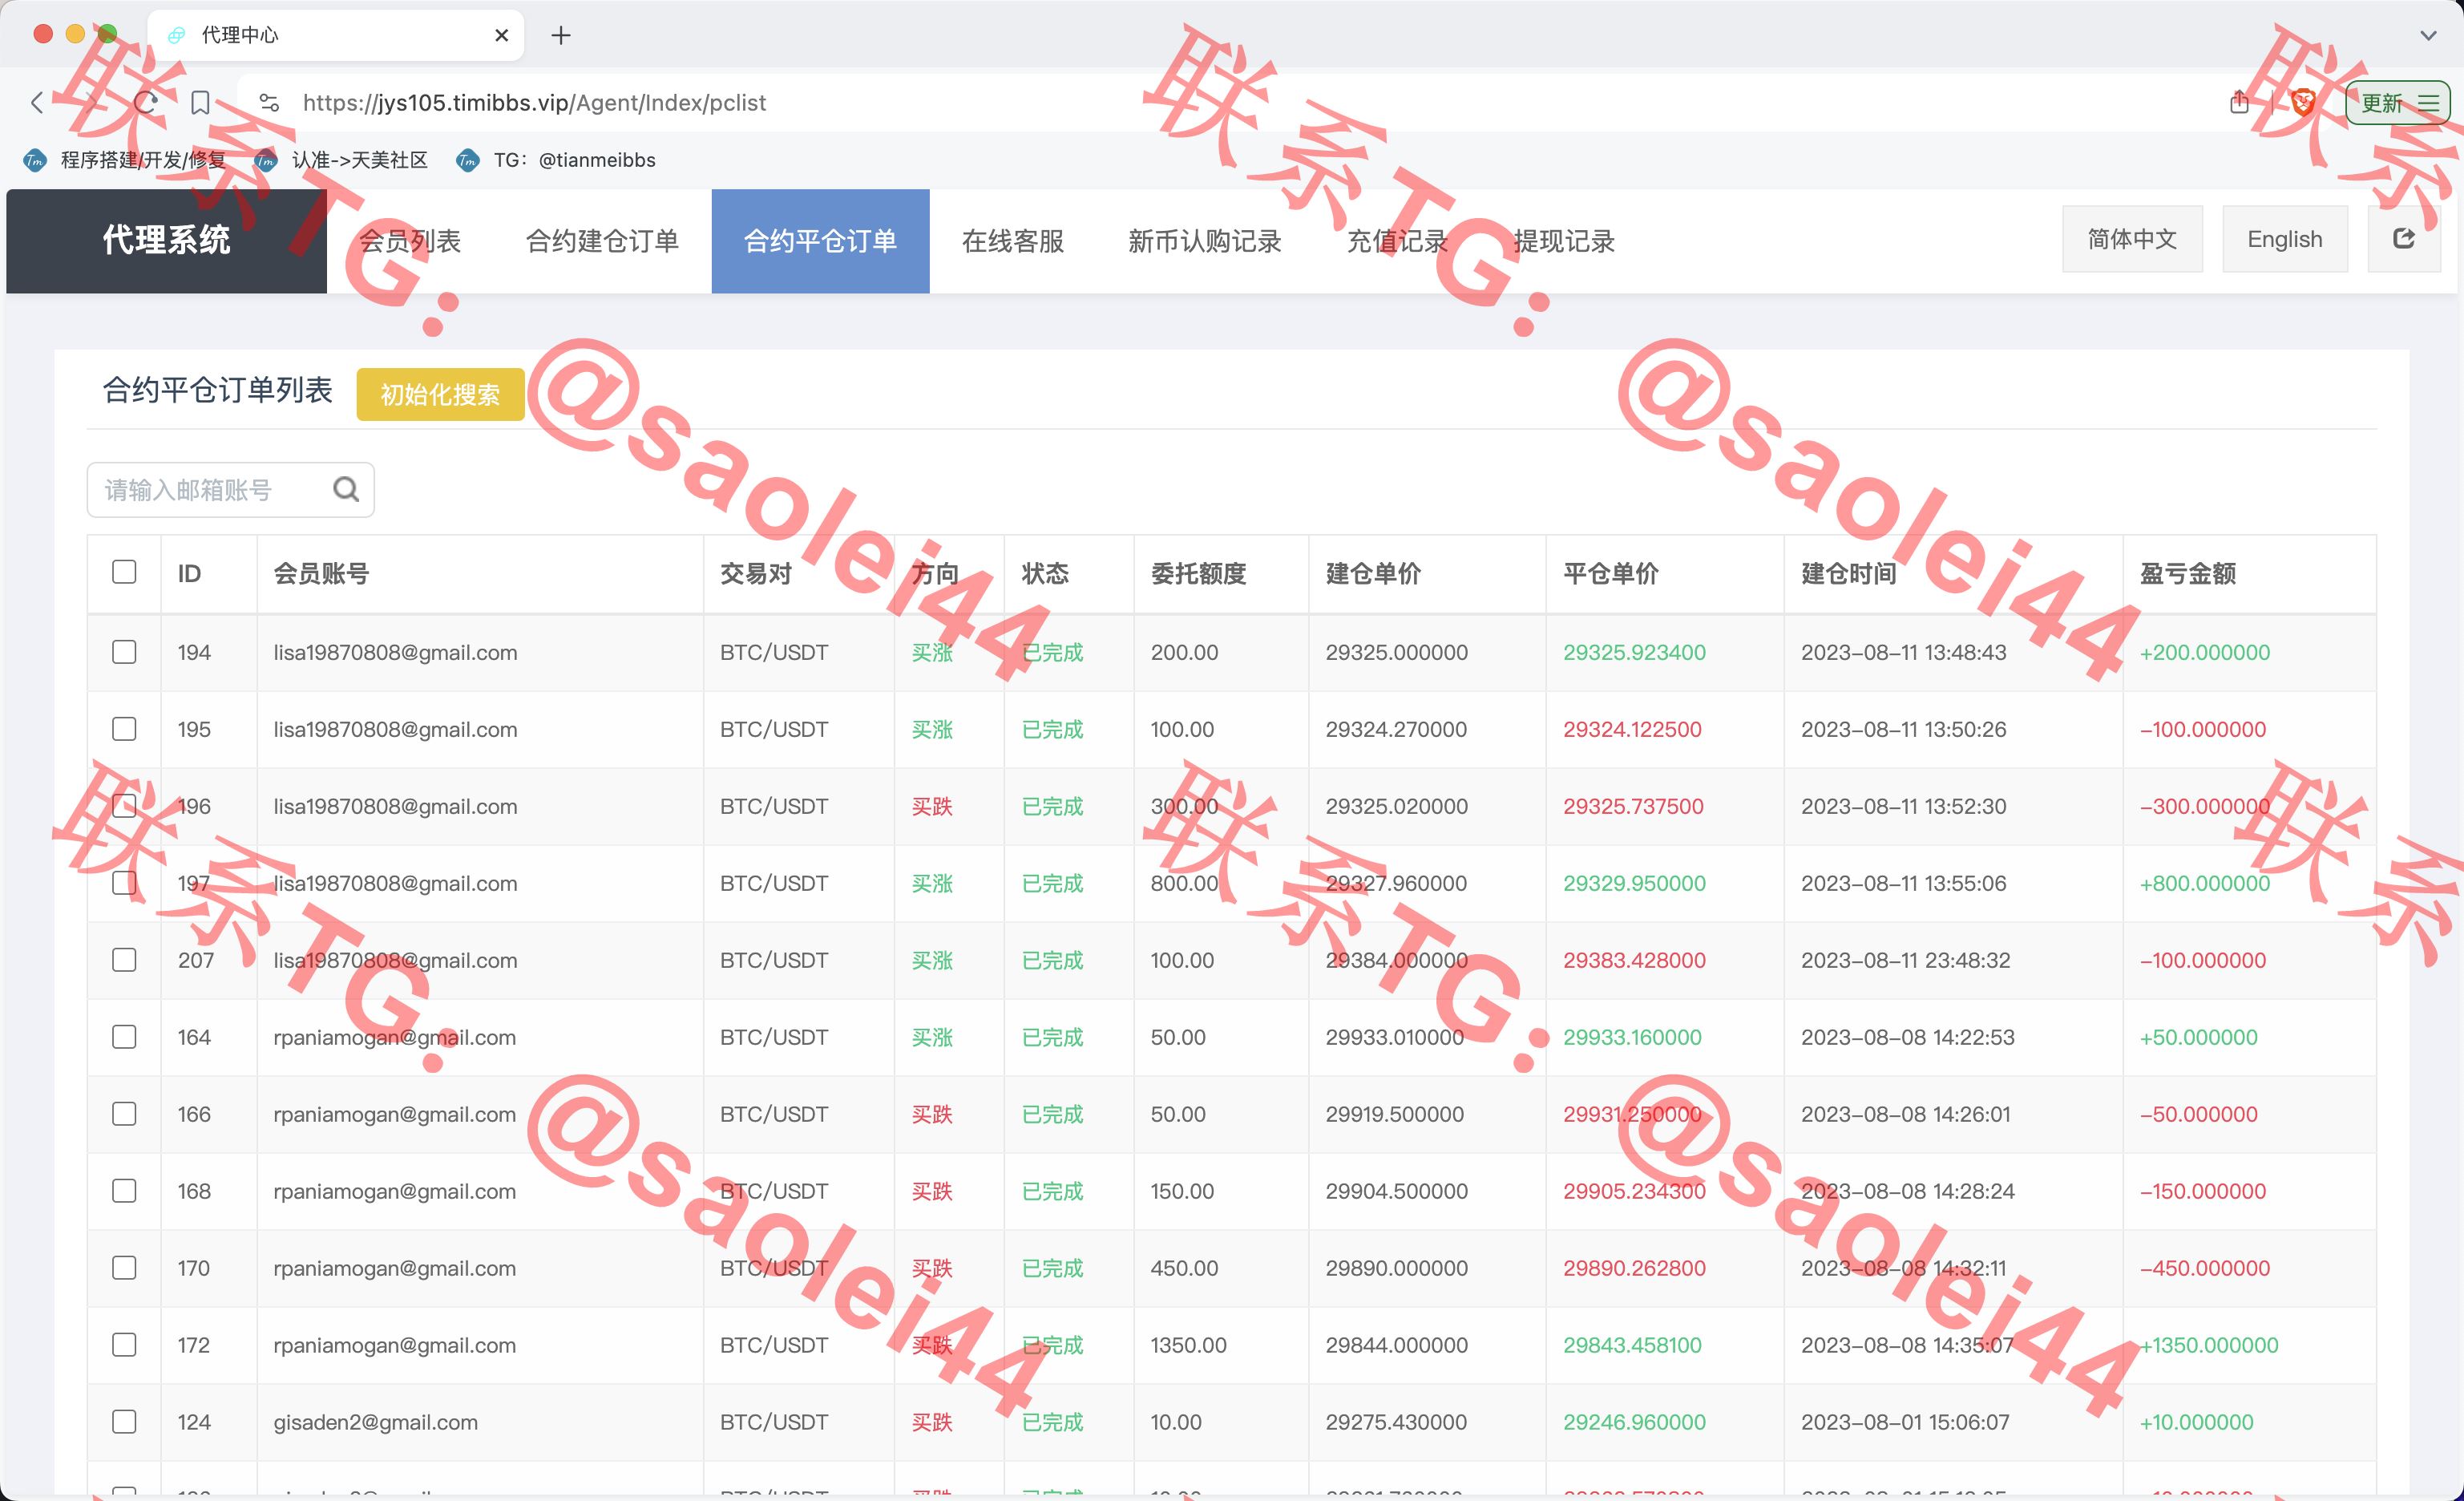Click the 初始化搜索 button
This screenshot has height=1501, width=2464.
coord(440,394)
